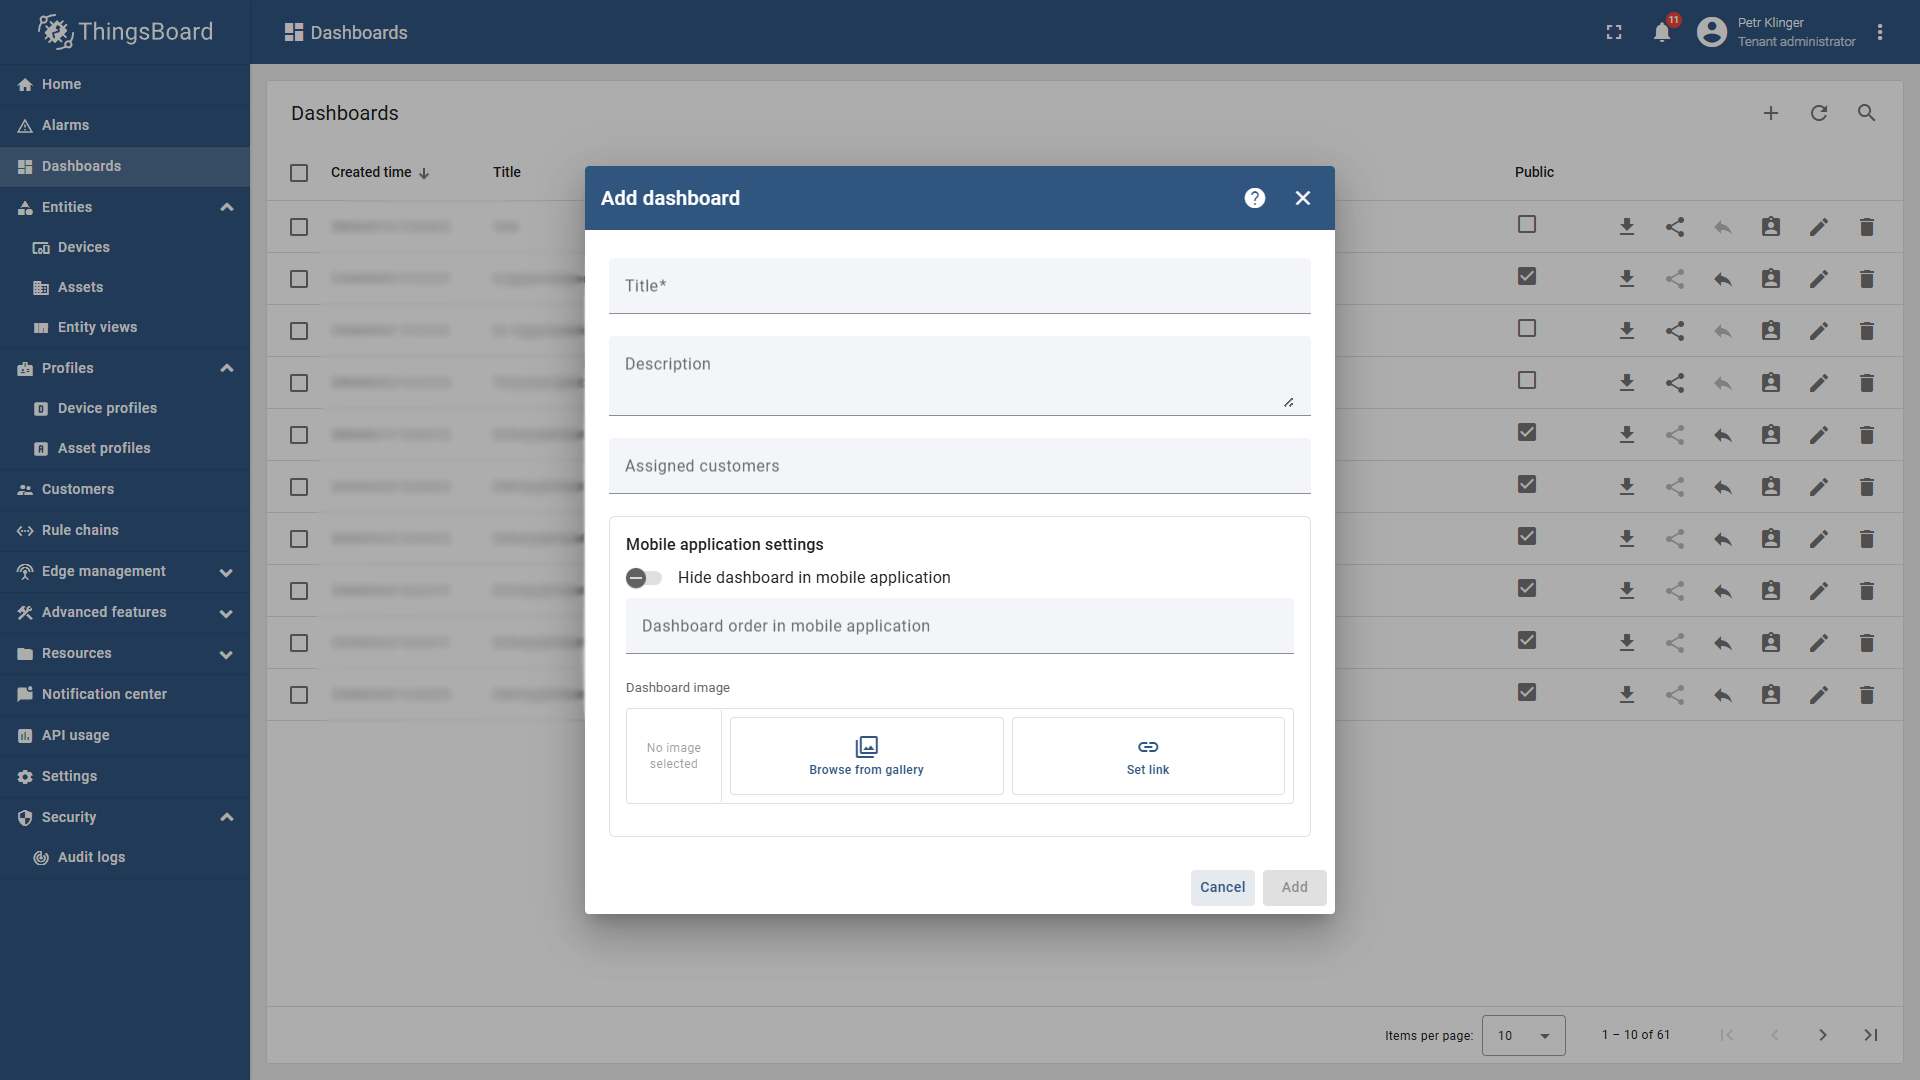The image size is (1920, 1080).
Task: Open the share icon for the second dashboard
Action: tap(1675, 279)
